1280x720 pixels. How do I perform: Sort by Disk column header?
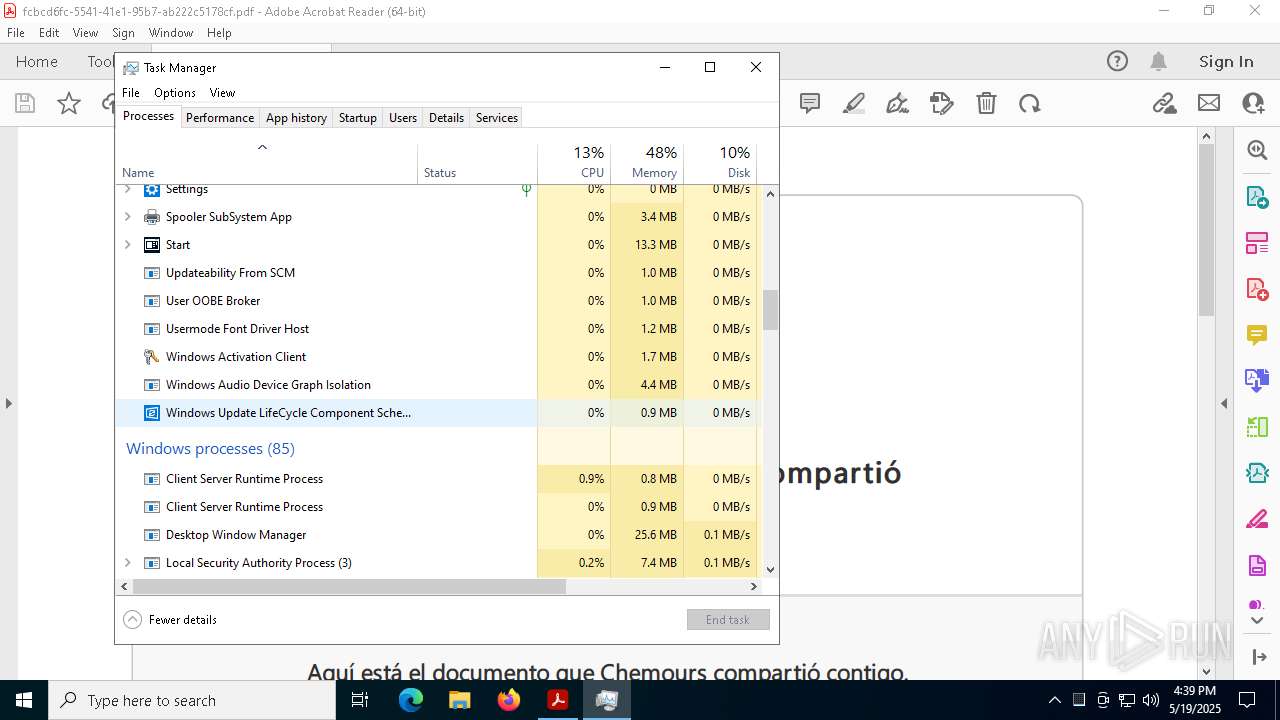[x=720, y=163]
